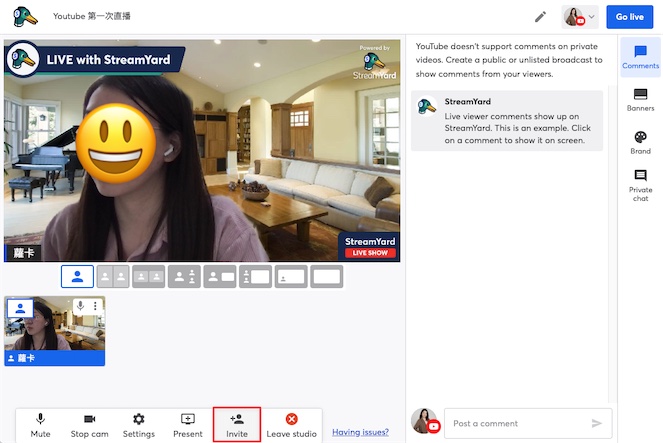Image resolution: width=663 pixels, height=443 pixels.
Task: Mute participant mic on thumbnail
Action: [80, 306]
